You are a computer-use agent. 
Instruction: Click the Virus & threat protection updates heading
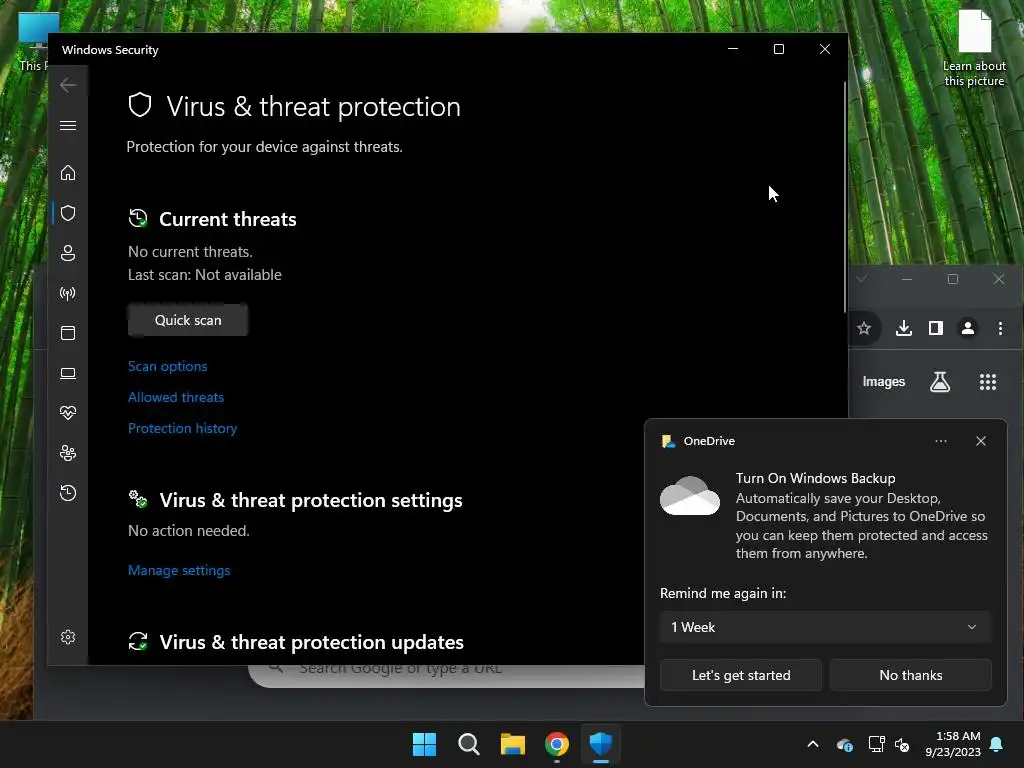coord(312,643)
